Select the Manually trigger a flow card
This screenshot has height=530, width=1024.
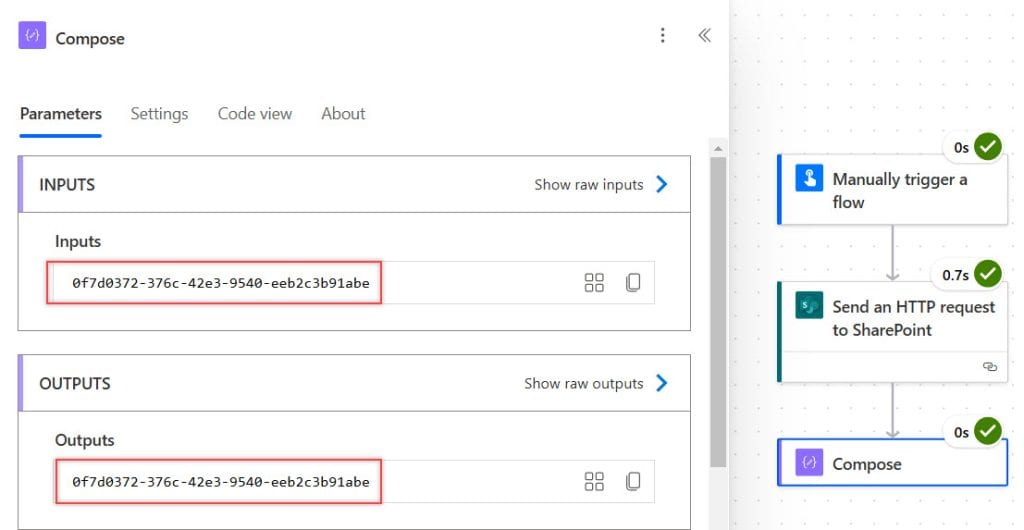pyautogui.click(x=892, y=190)
